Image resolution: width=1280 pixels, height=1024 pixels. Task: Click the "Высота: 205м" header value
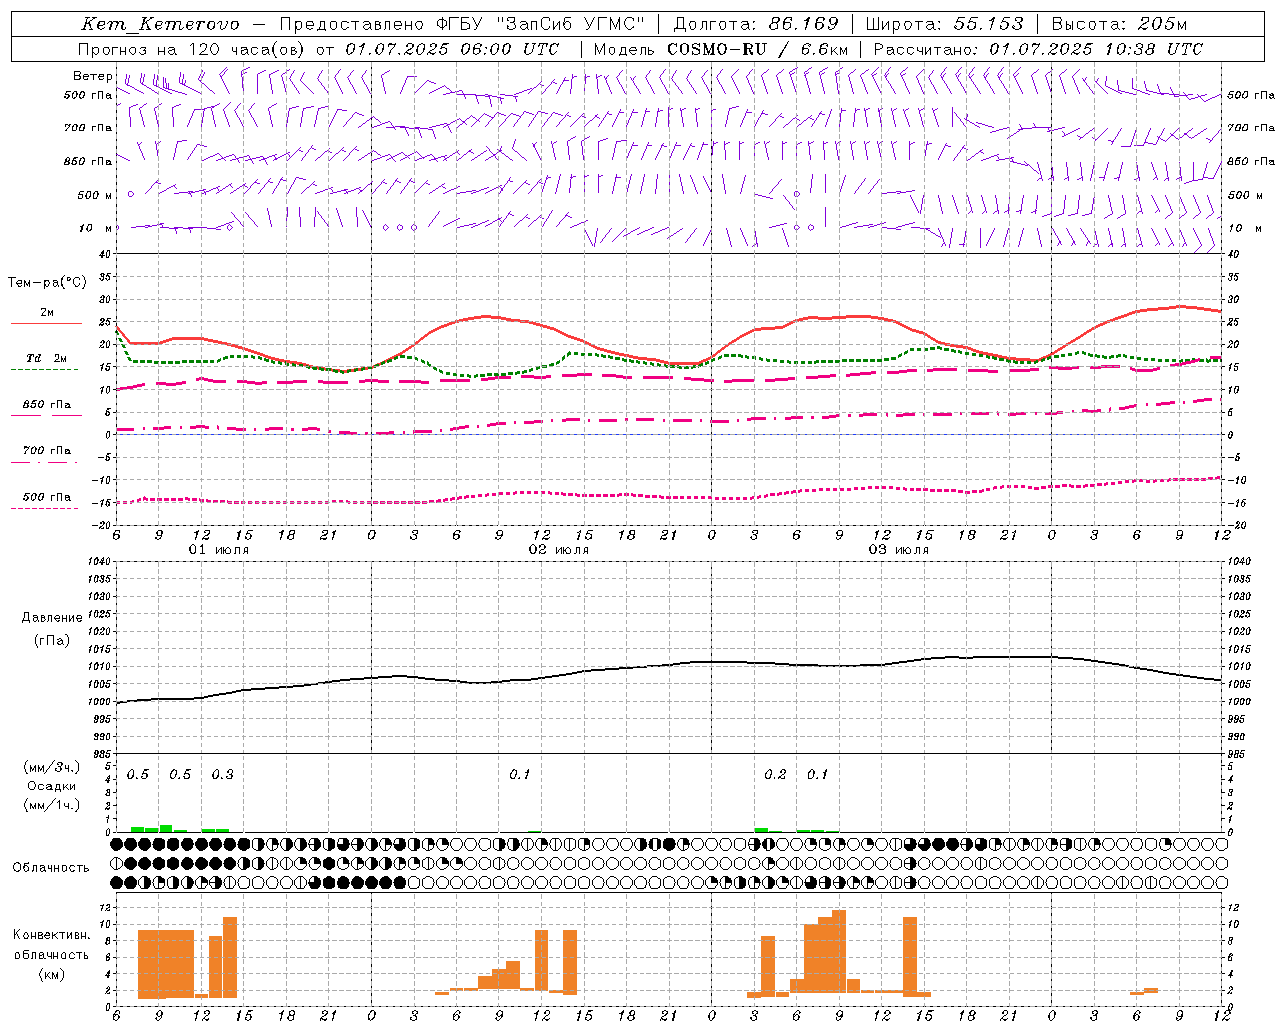(1119, 24)
